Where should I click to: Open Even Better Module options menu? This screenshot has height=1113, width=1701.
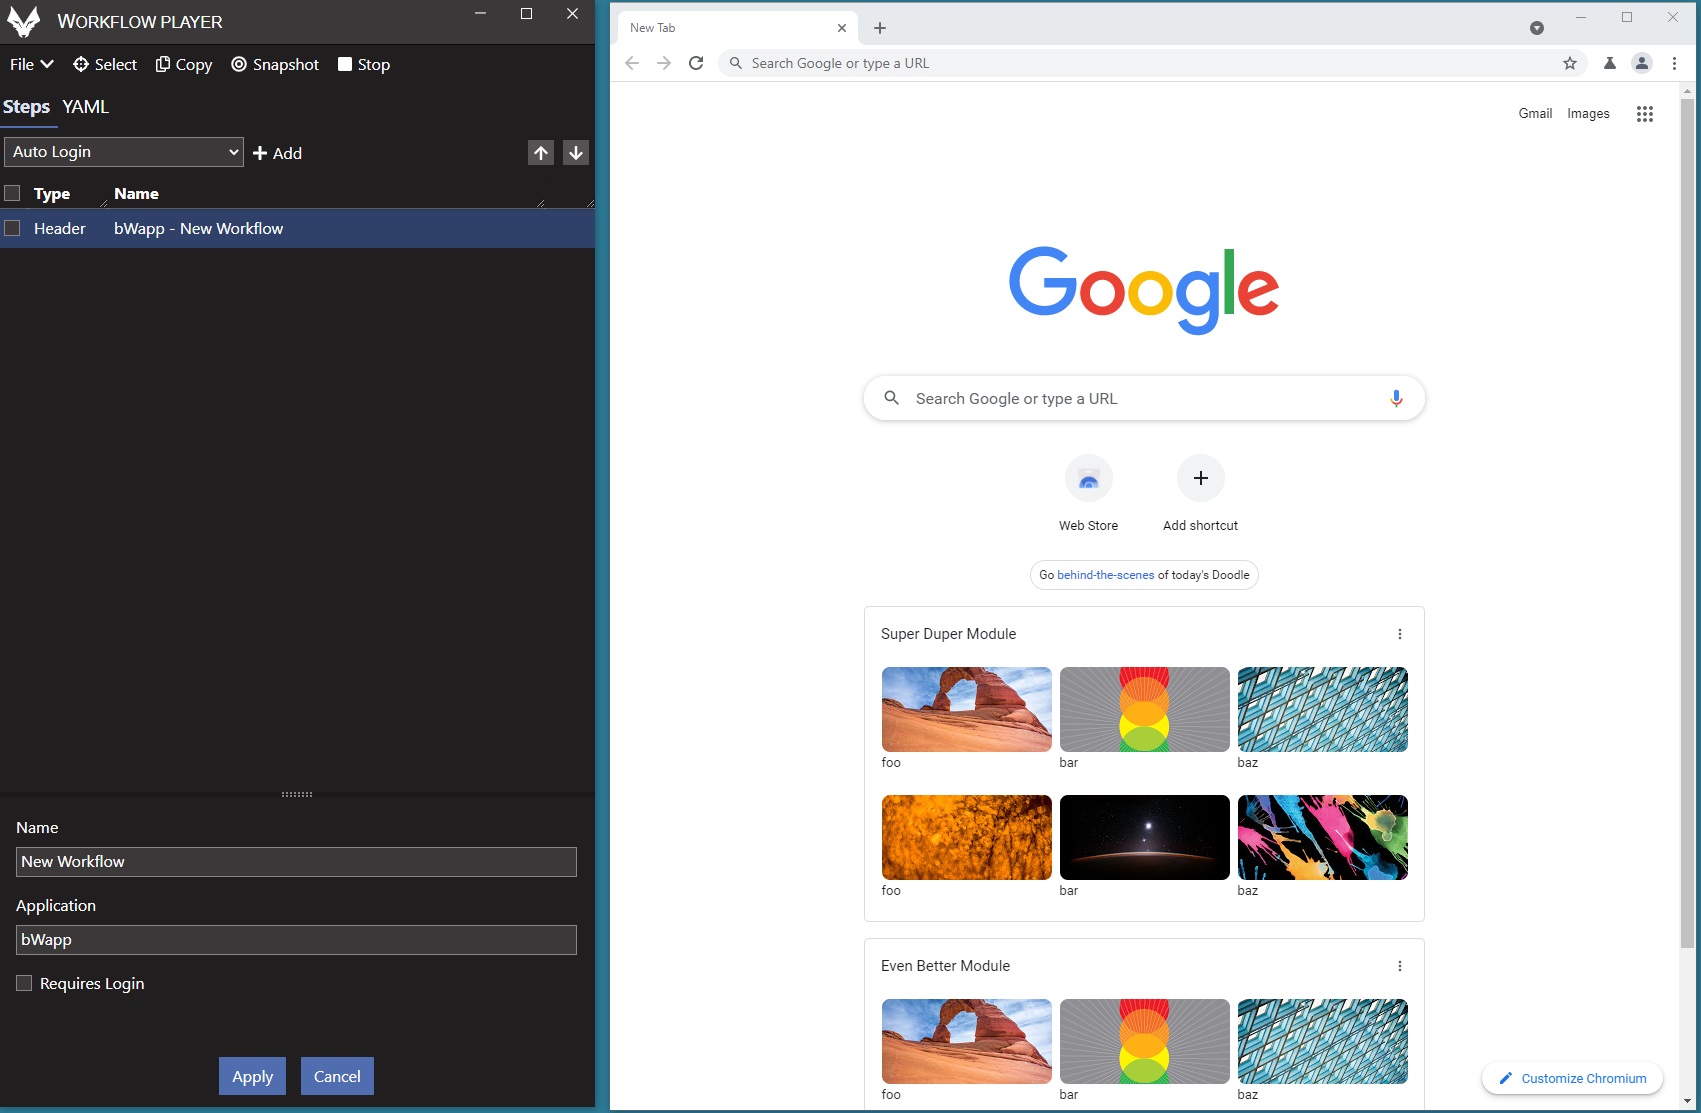[1400, 966]
